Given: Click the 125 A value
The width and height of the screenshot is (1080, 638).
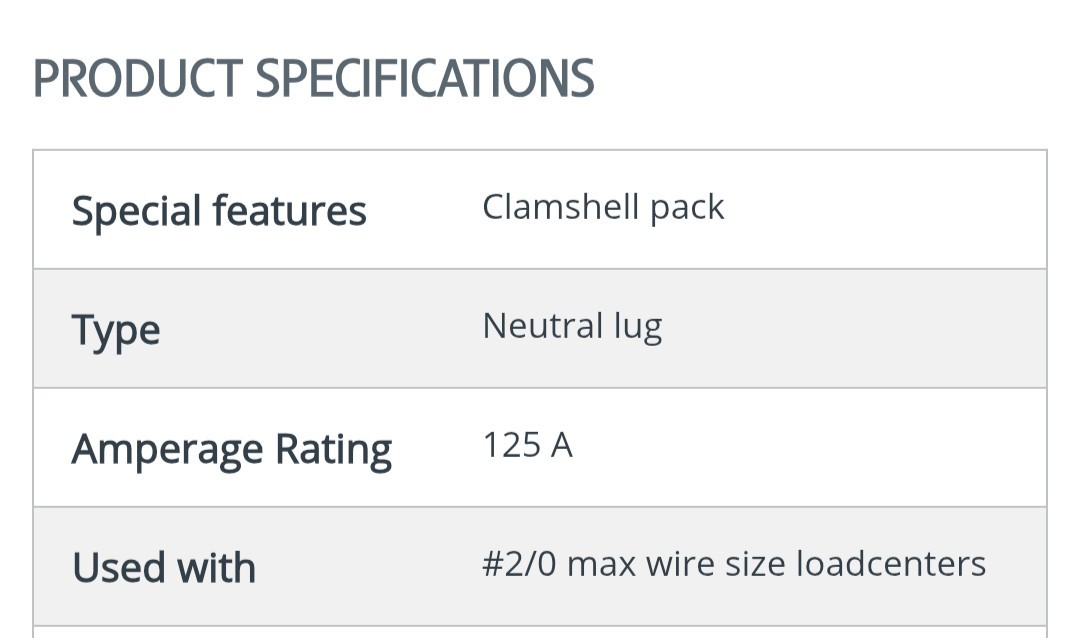Looking at the screenshot, I should pyautogui.click(x=528, y=445).
